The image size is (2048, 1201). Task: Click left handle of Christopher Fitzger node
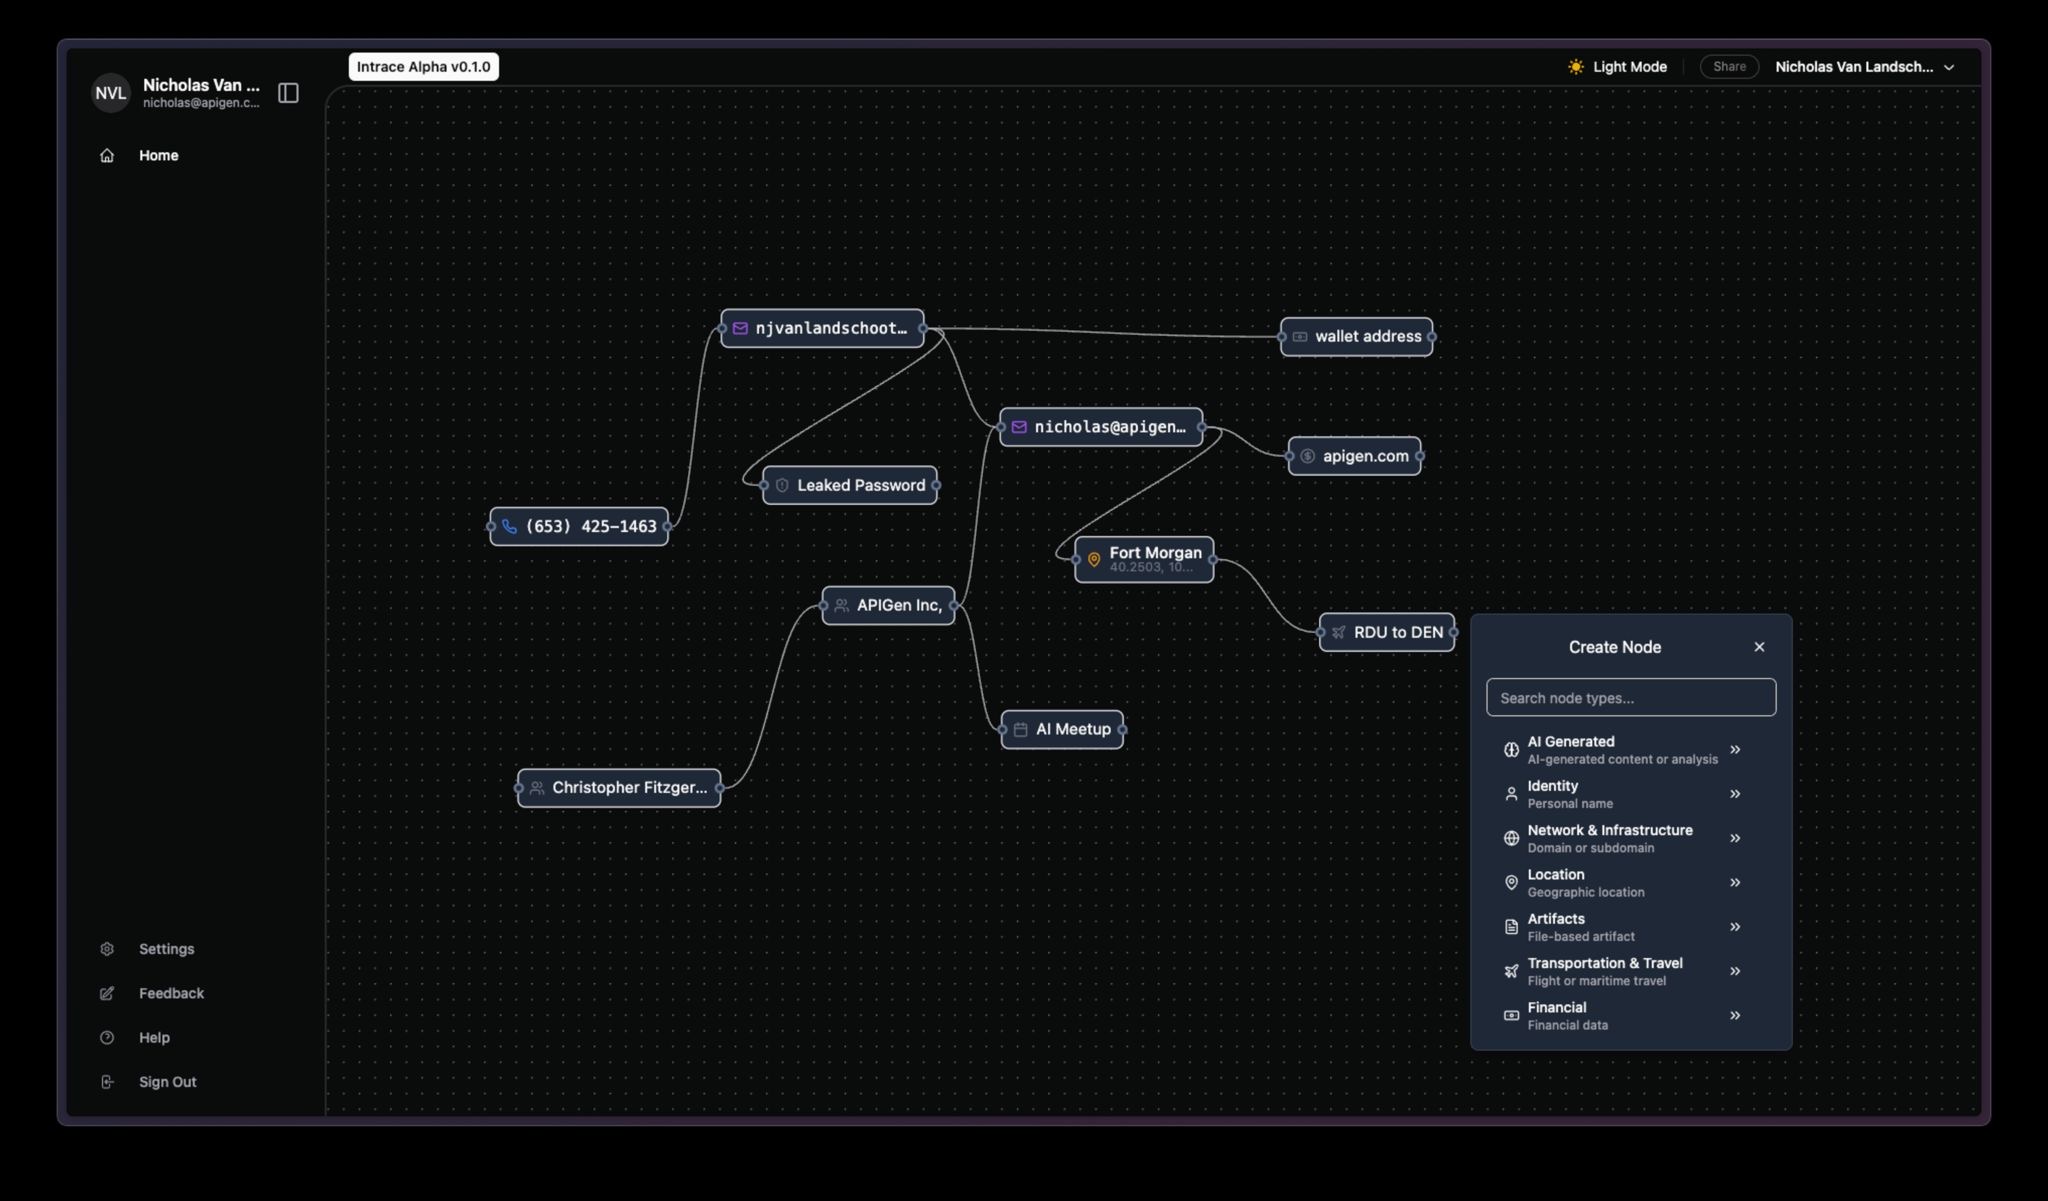[518, 788]
